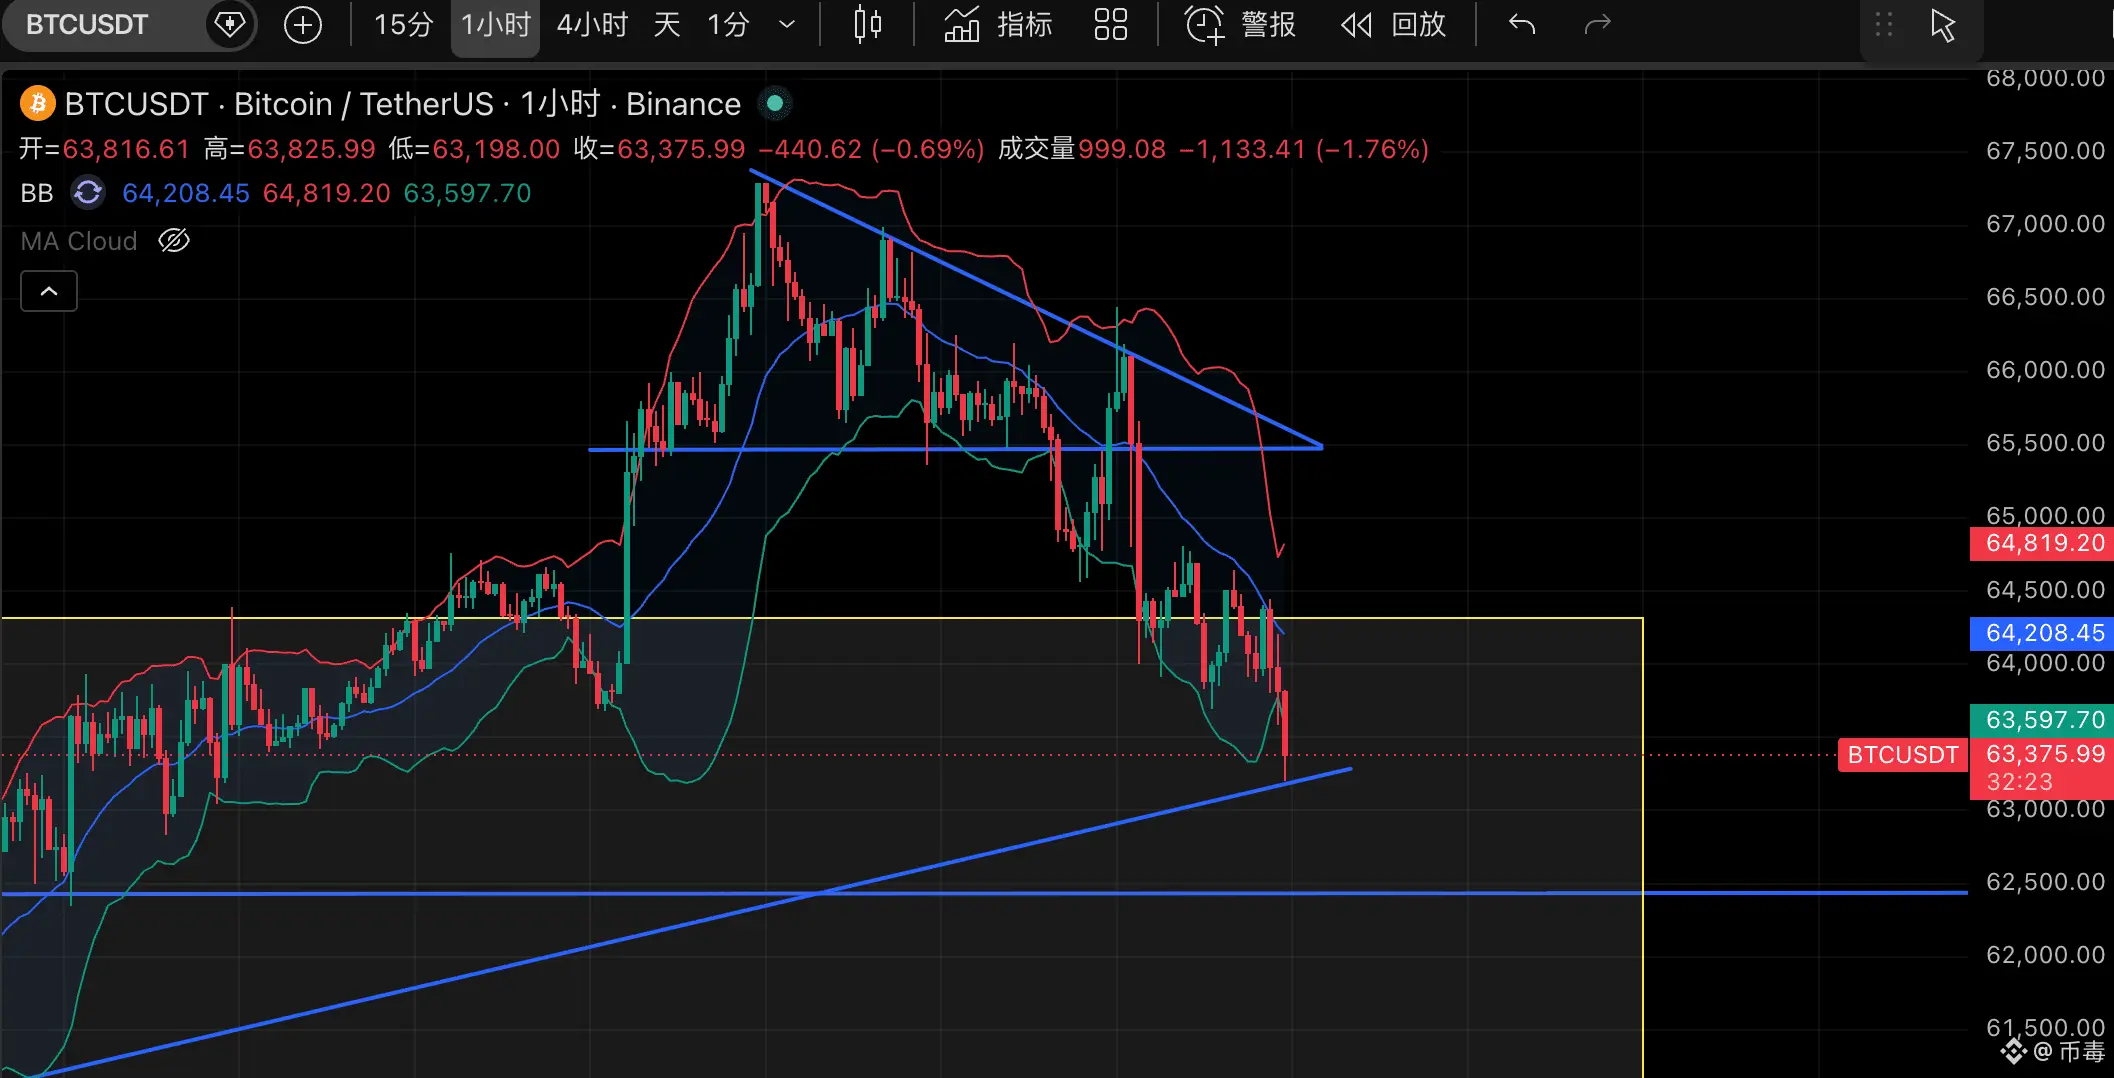Screen dimensions: 2114x1078
Task: Switch to the 天 daily timeframe
Action: point(667,24)
